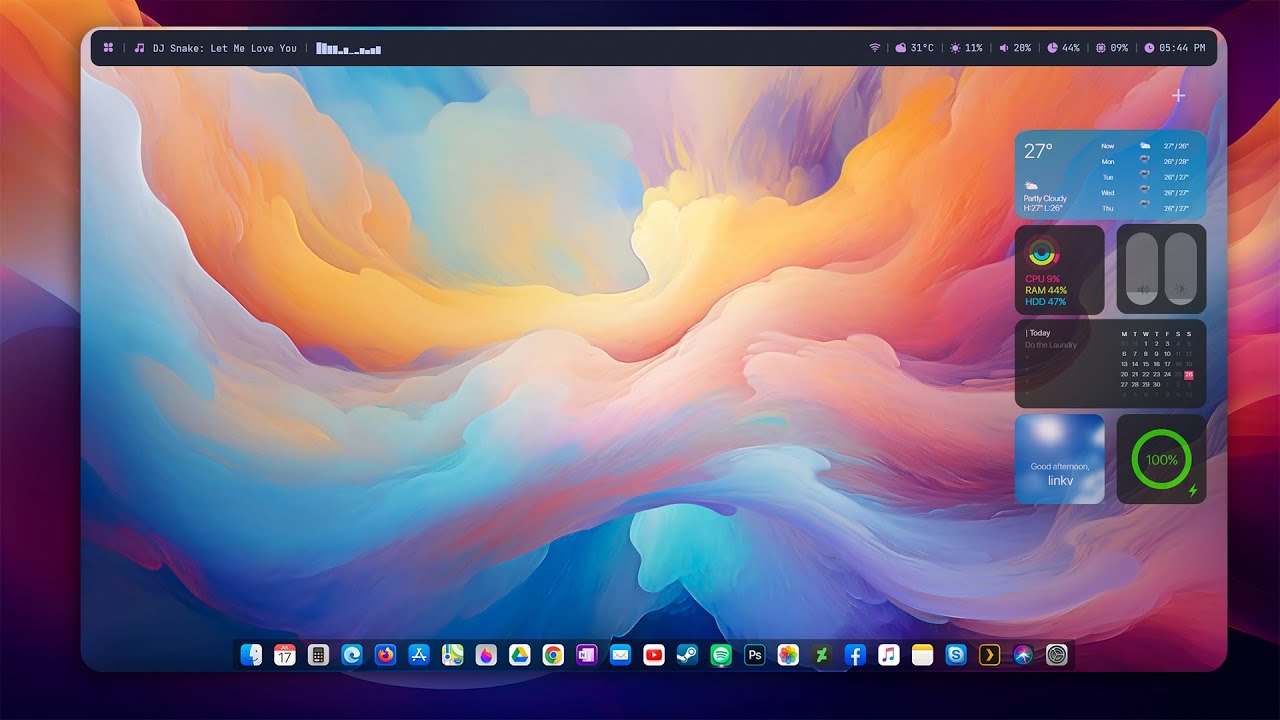Screen dimensions: 1280x720
Task: Click the plus button above the widgets
Action: 1179,96
